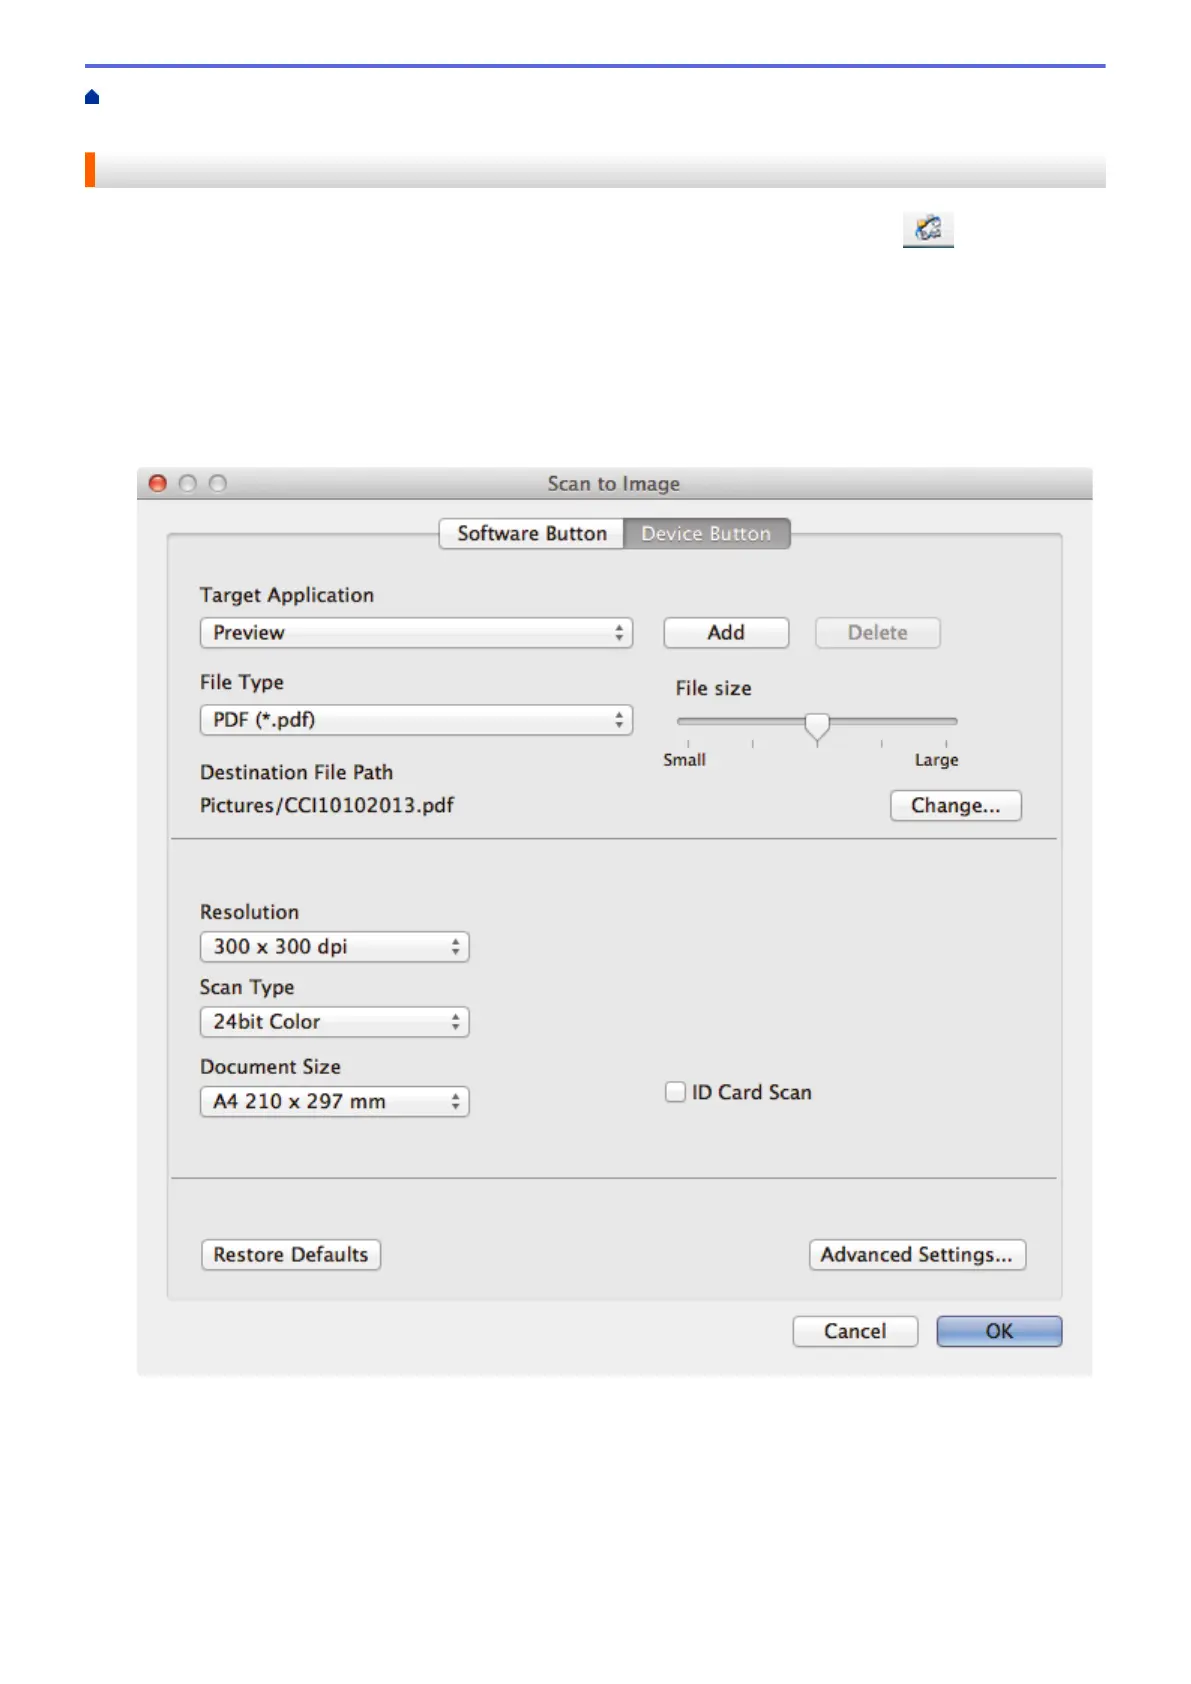This screenshot has width=1191, height=1684.
Task: Click Change to edit the destination path
Action: pyautogui.click(x=956, y=806)
